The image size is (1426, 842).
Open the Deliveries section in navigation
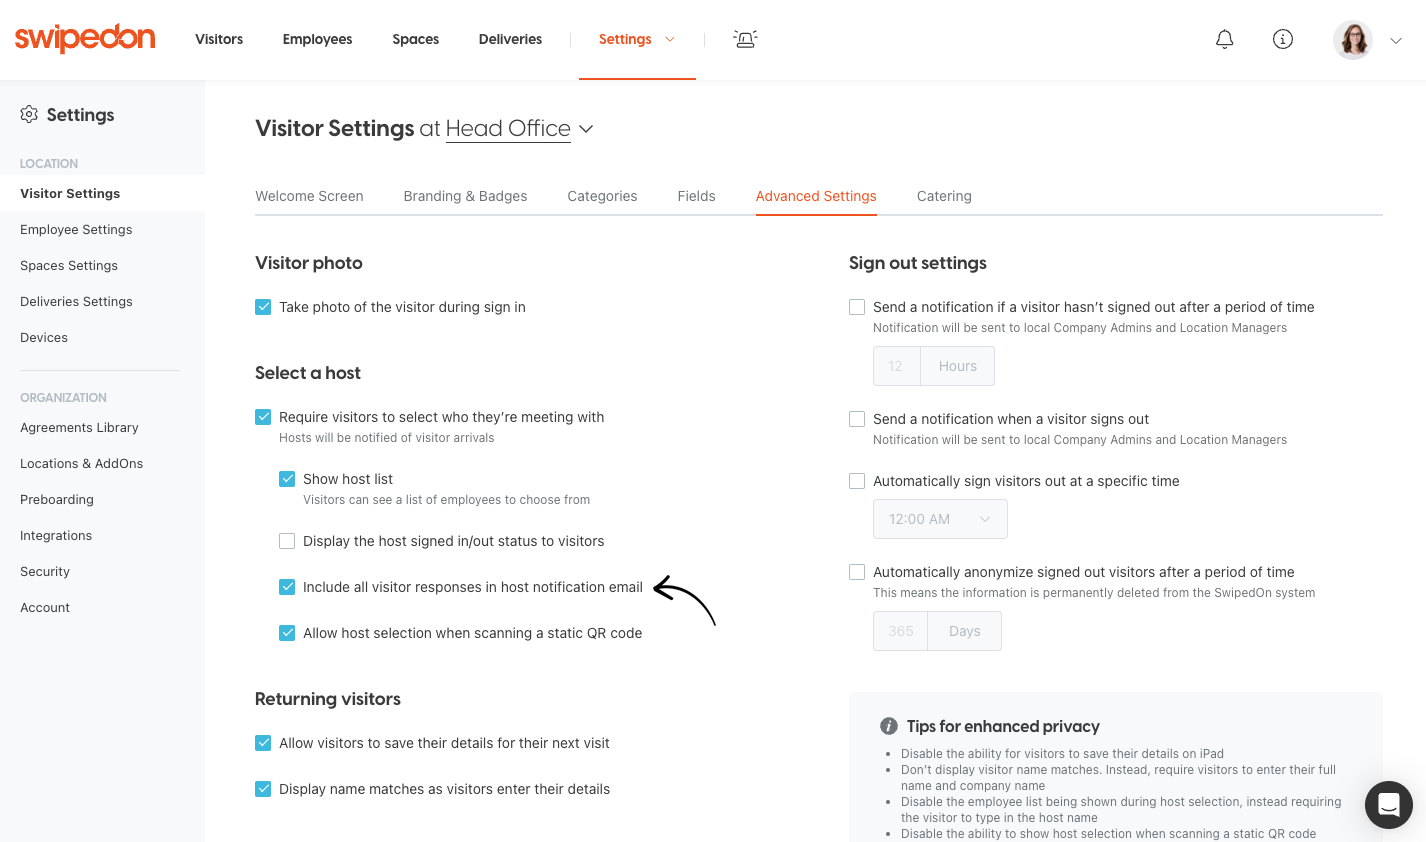pyautogui.click(x=510, y=39)
